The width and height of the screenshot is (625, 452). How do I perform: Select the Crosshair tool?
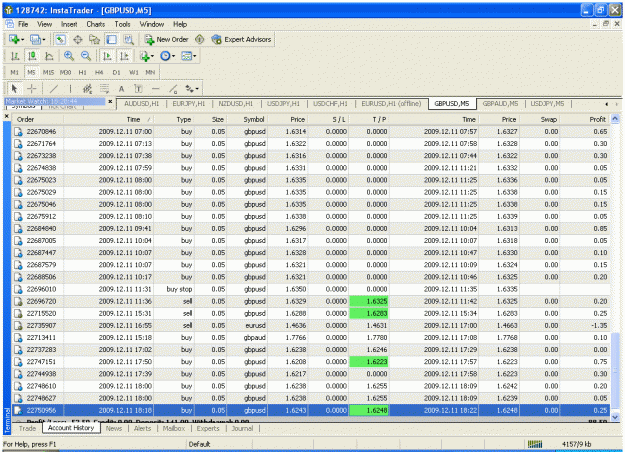coord(32,88)
